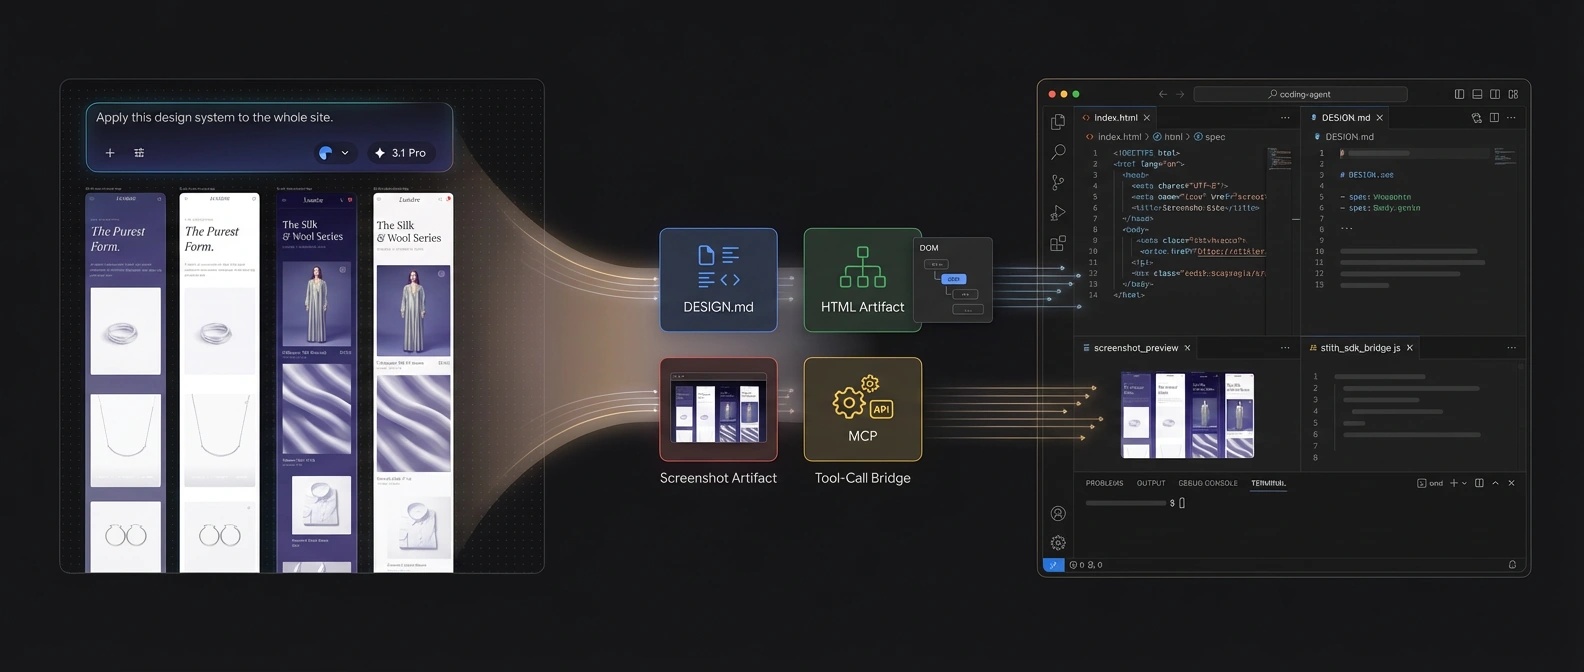Switch to the TERMINAL panel tab
This screenshot has width=1584, height=672.
pyautogui.click(x=1268, y=483)
